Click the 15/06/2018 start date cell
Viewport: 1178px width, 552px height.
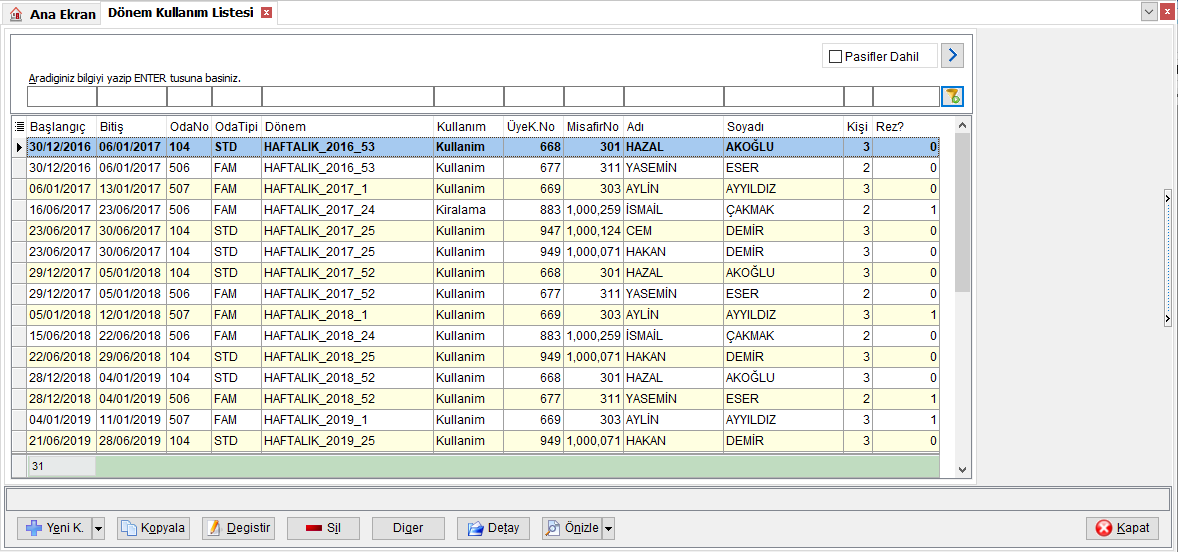pos(62,336)
